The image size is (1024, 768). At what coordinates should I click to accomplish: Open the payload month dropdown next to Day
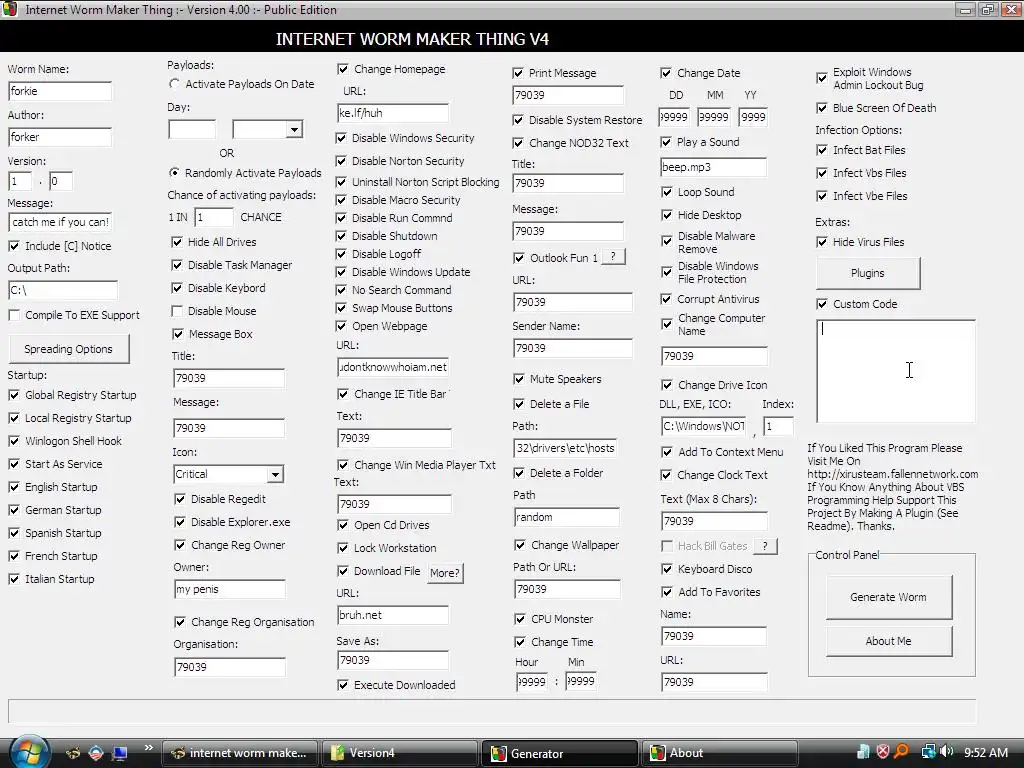pyautogui.click(x=295, y=129)
